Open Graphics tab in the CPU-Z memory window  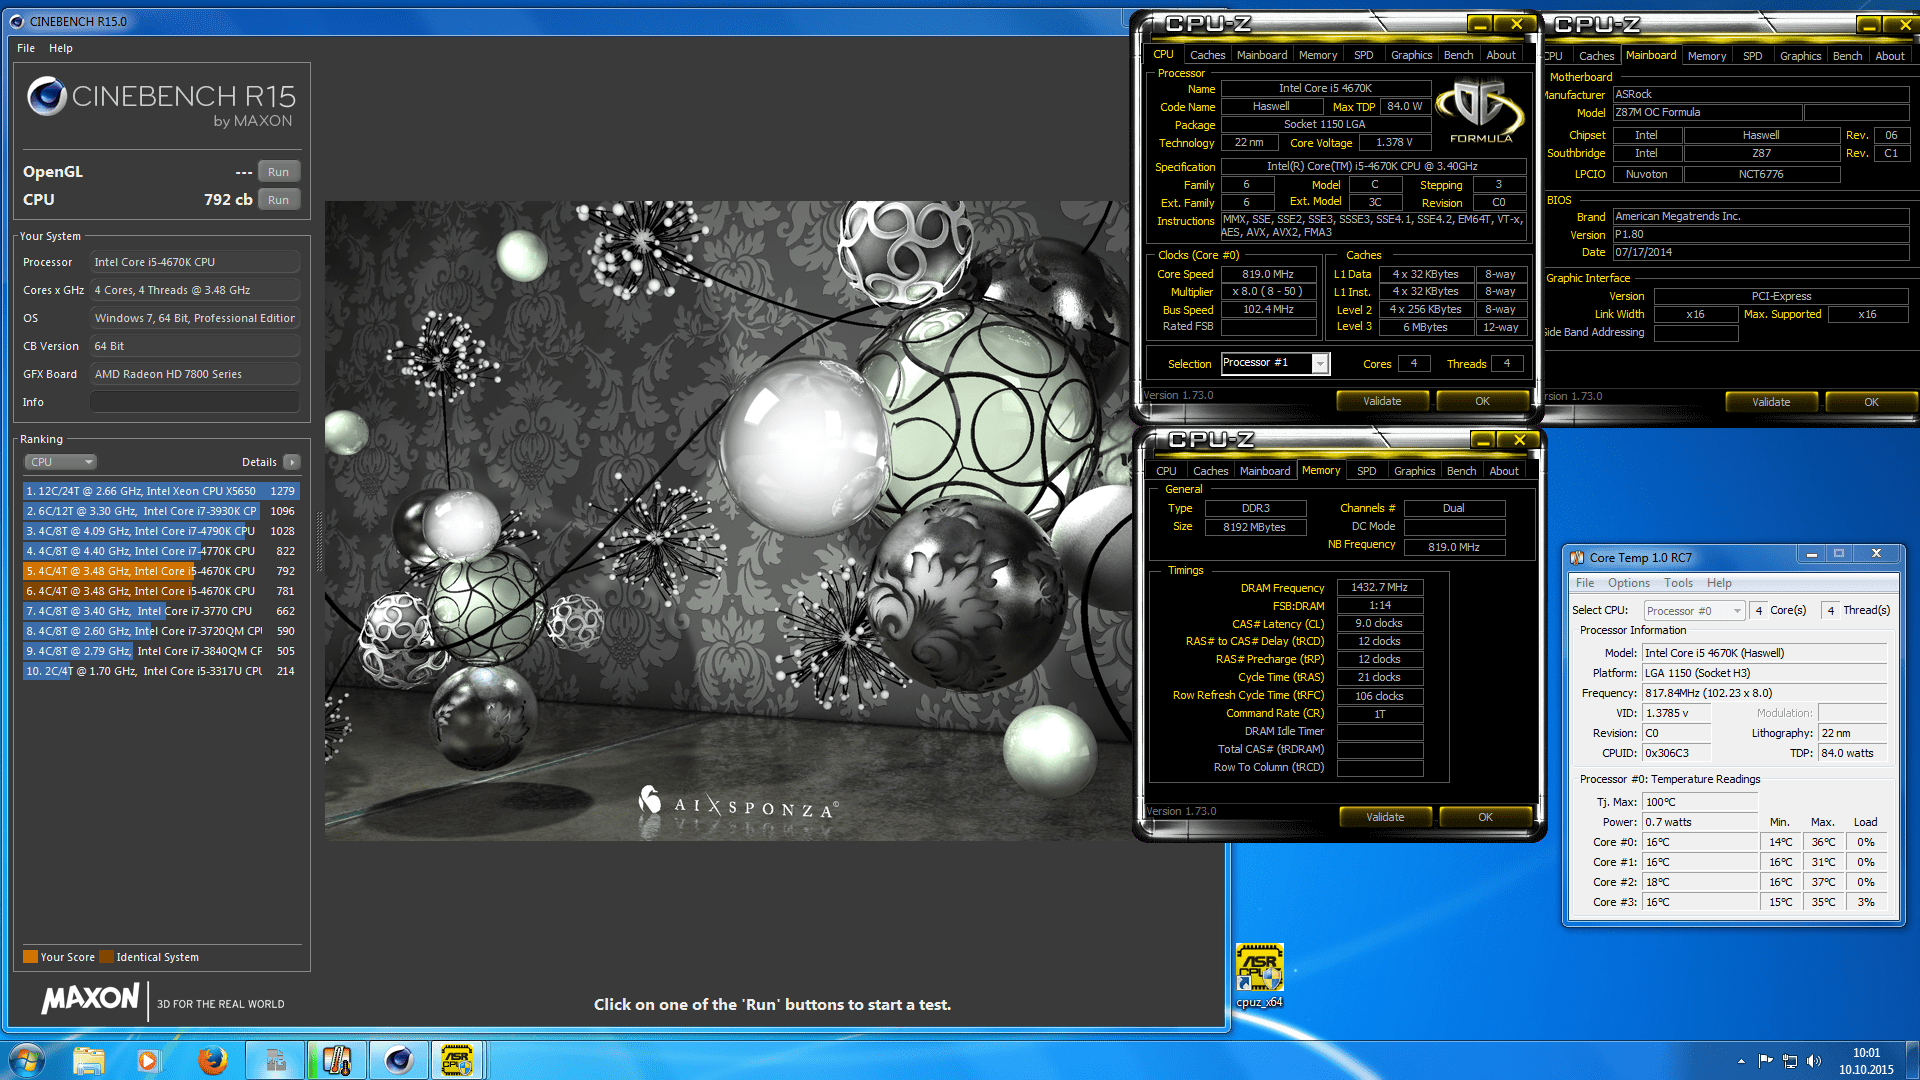pyautogui.click(x=1414, y=471)
